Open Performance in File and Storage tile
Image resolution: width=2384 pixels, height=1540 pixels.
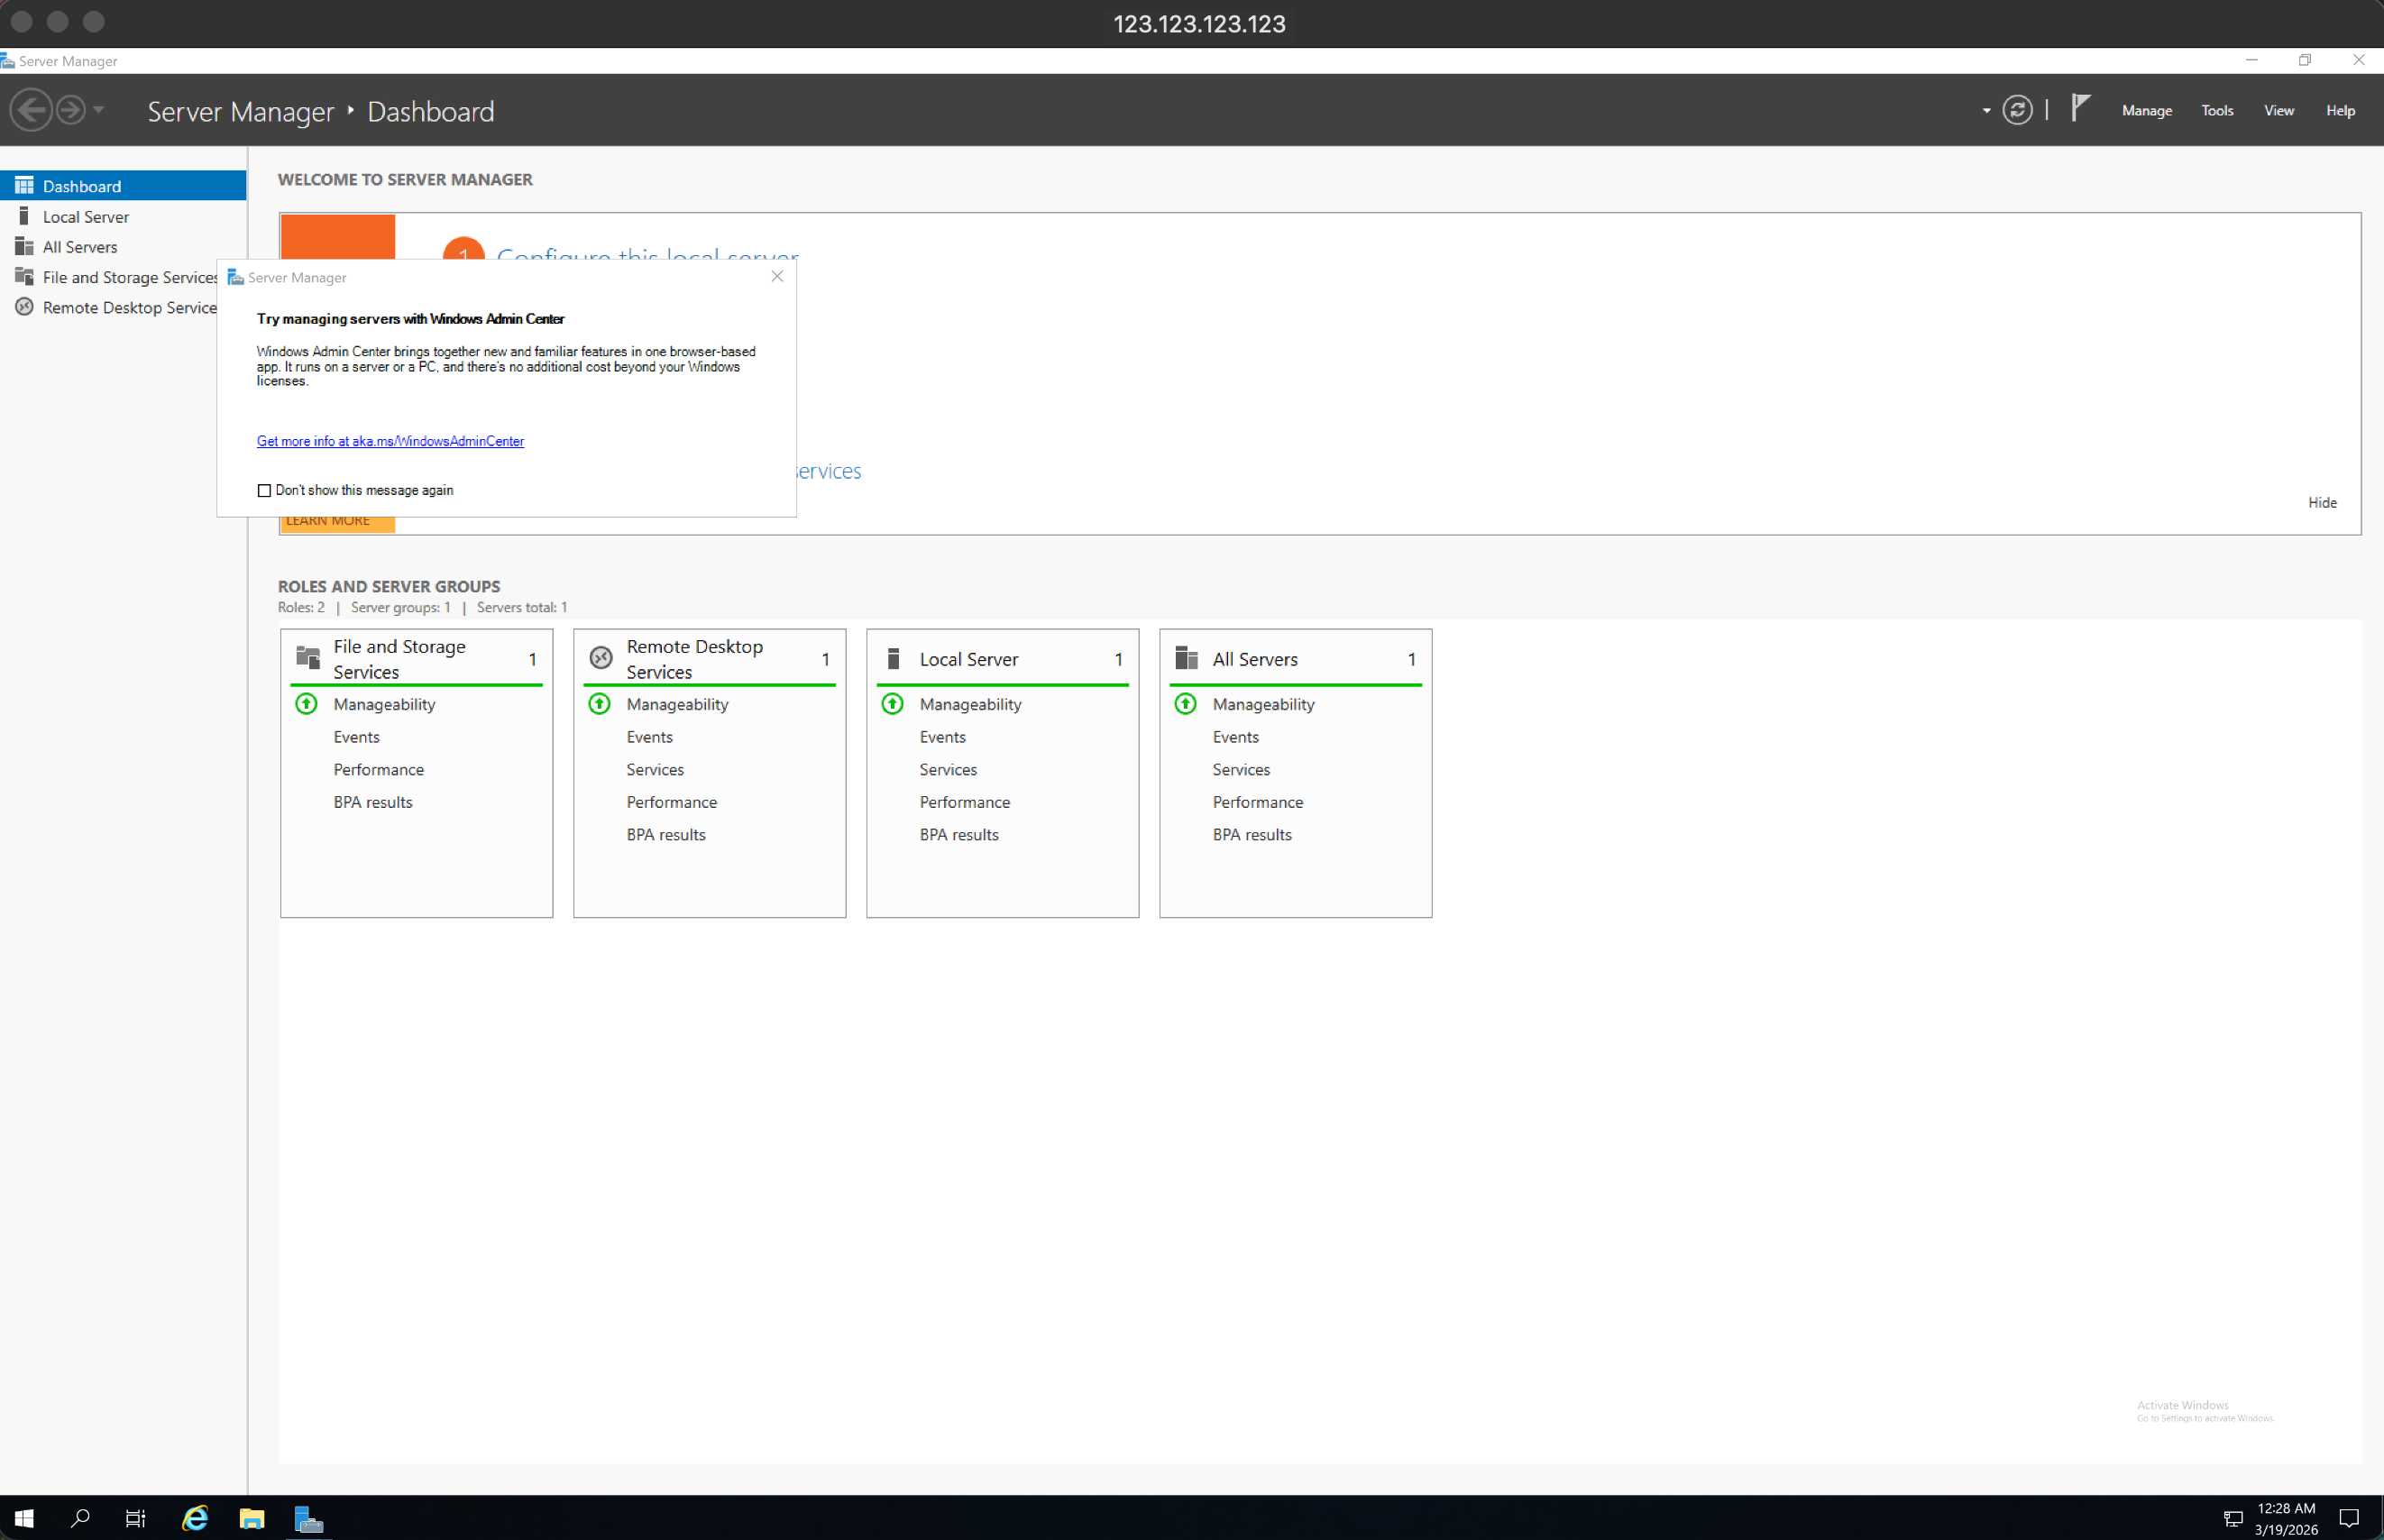(378, 770)
